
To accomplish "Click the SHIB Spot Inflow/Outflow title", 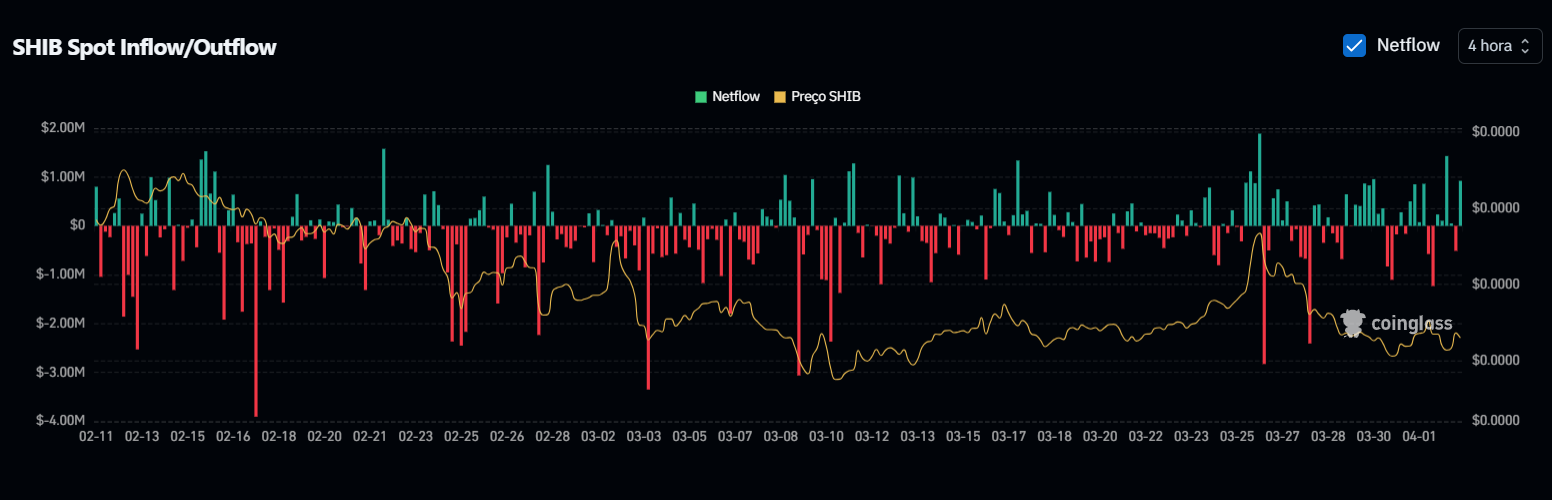I will point(144,47).
